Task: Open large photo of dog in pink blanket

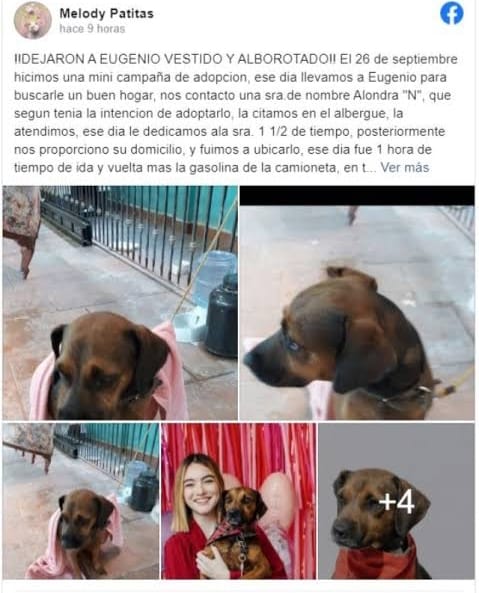Action: (x=120, y=303)
